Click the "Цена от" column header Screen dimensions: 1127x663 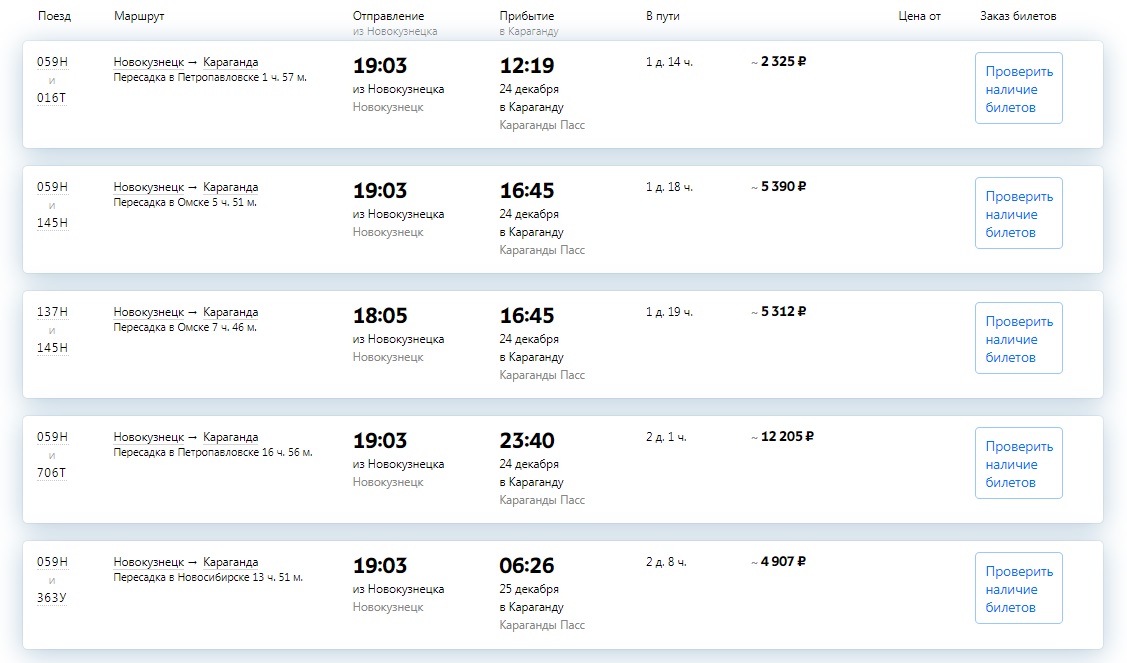[x=919, y=17]
